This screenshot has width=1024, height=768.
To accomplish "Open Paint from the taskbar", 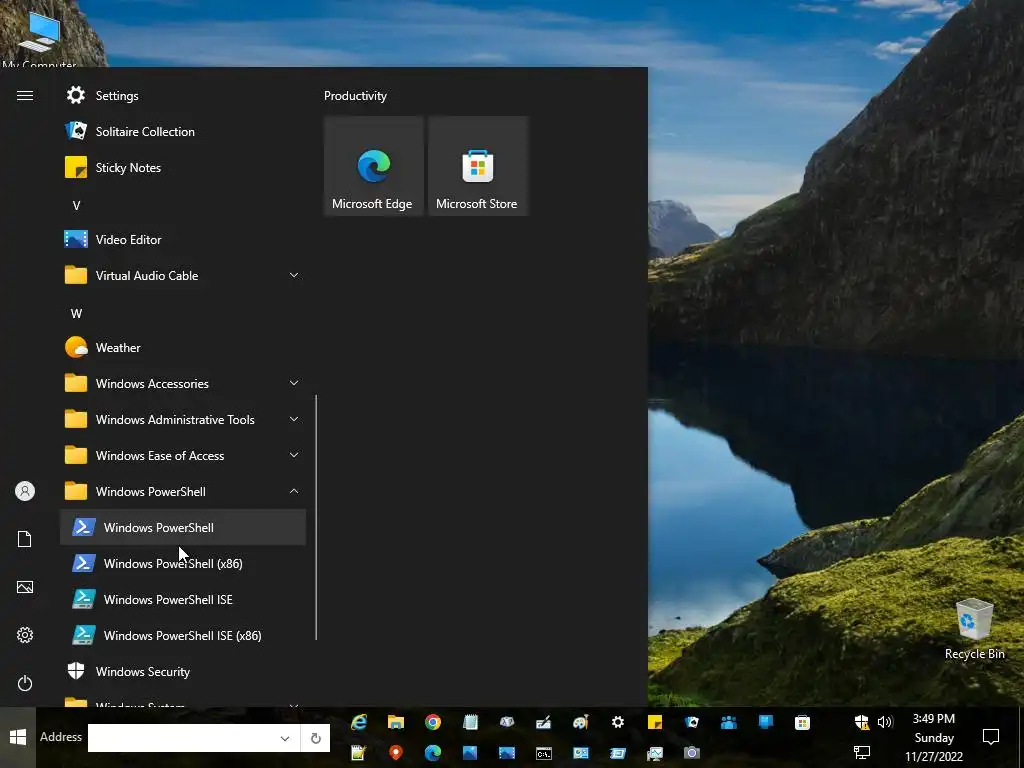I will [581, 722].
